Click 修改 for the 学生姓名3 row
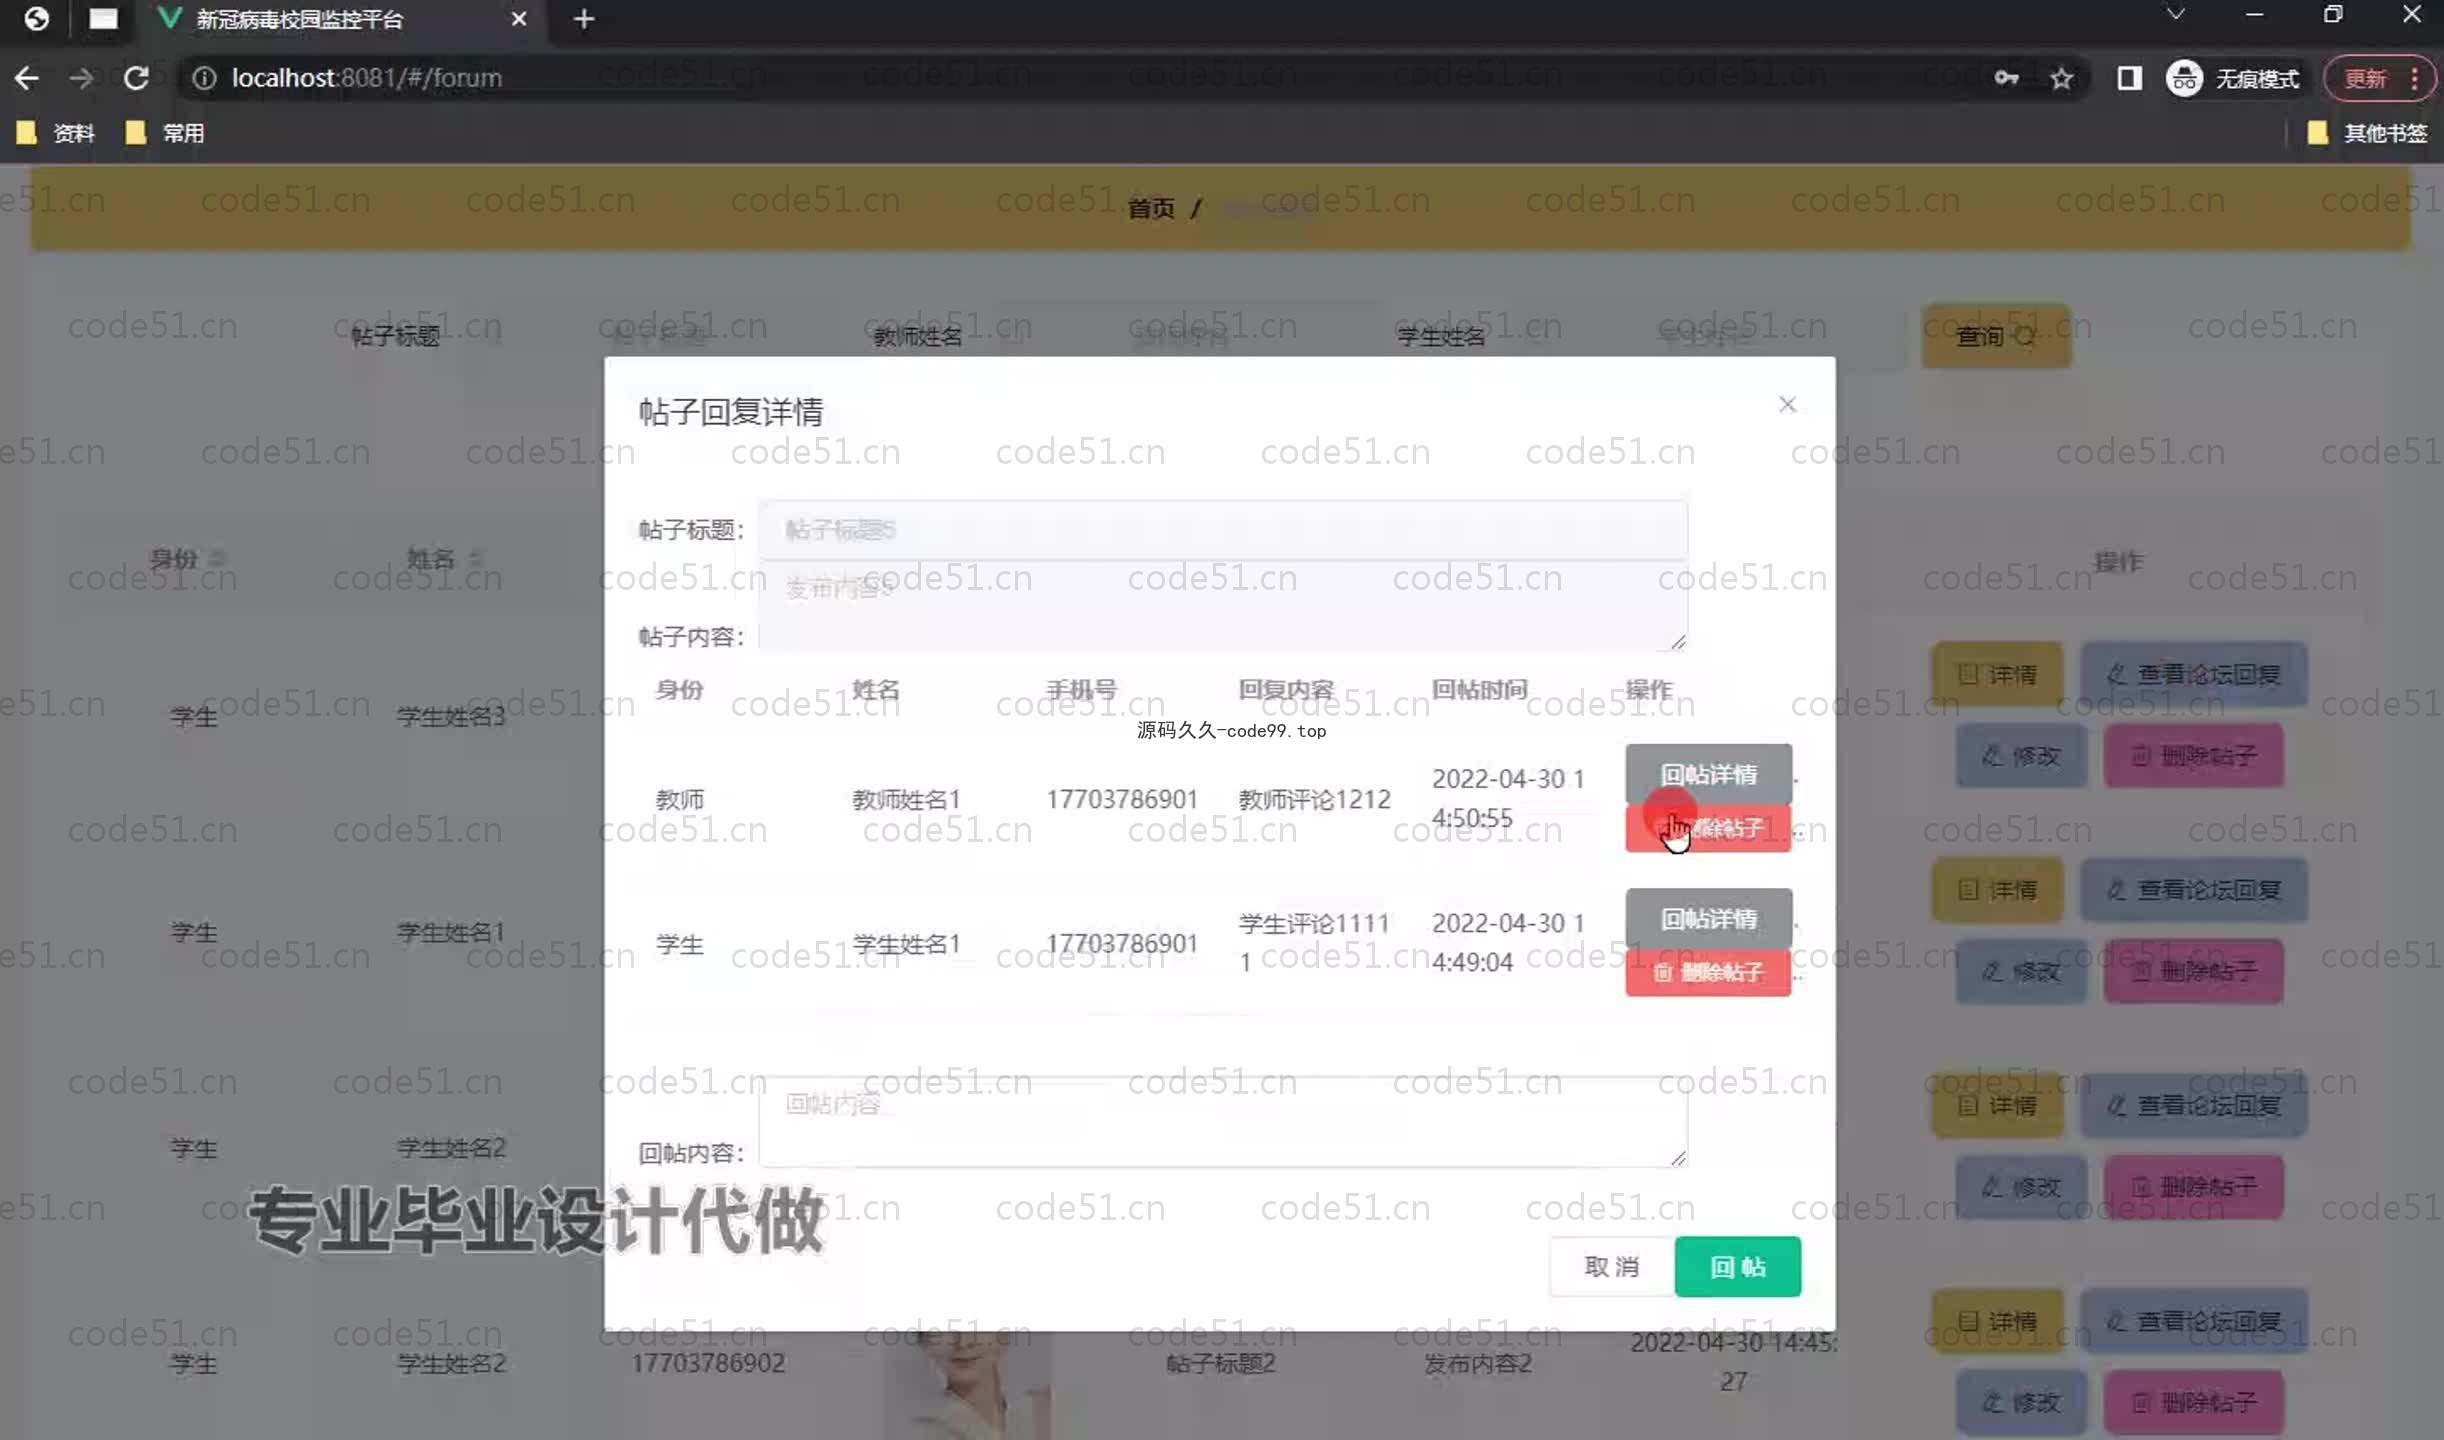Viewport: 2444px width, 1440px height. 2021,755
